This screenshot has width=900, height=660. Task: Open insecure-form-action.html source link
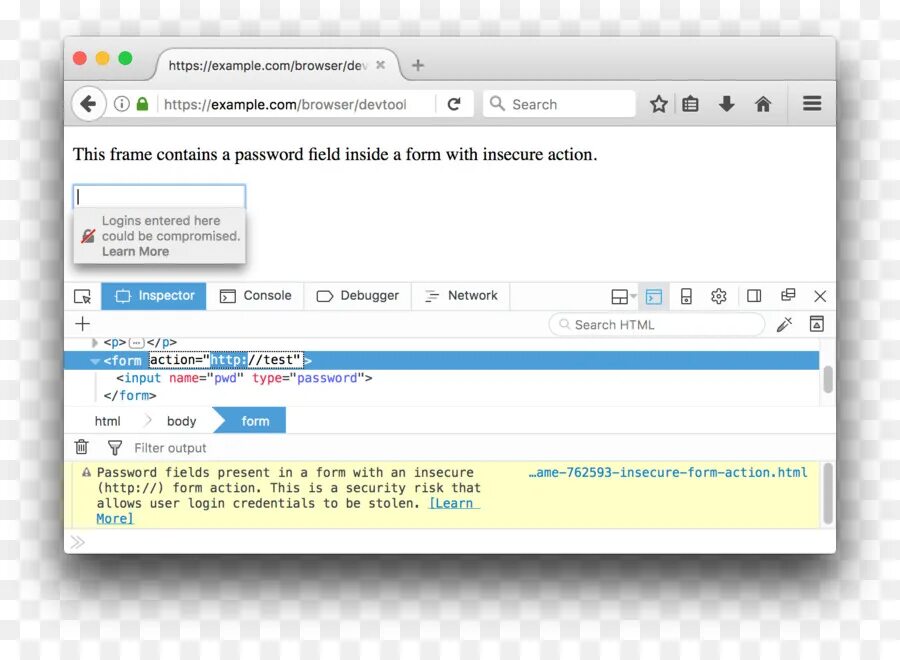click(668, 472)
